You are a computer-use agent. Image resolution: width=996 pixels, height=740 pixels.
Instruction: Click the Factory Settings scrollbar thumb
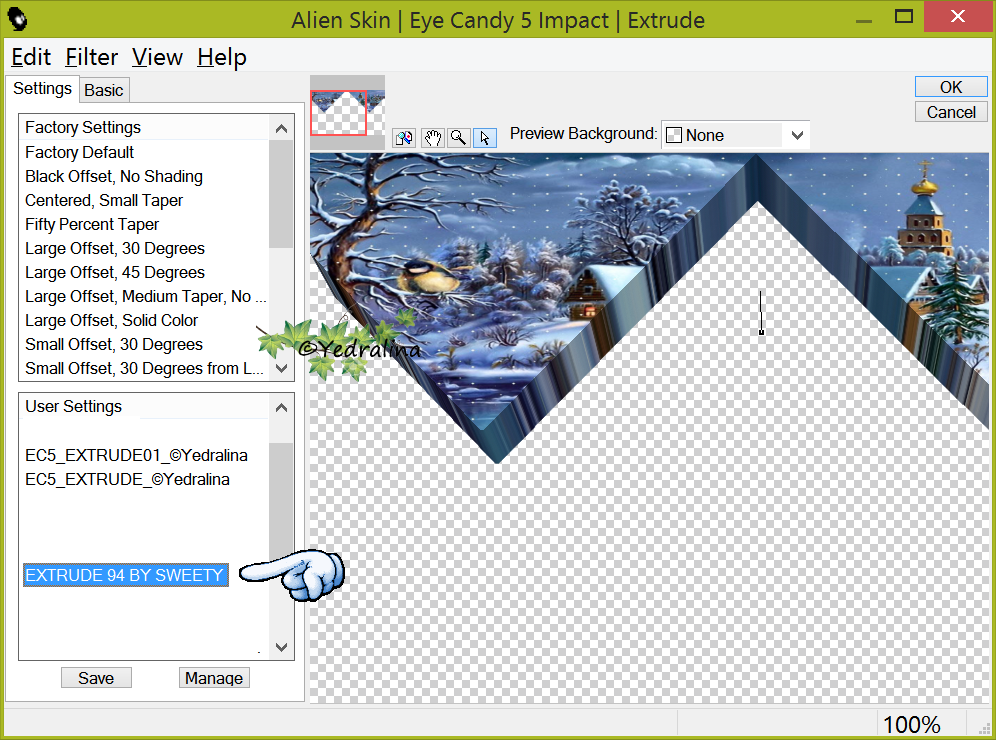(x=281, y=194)
